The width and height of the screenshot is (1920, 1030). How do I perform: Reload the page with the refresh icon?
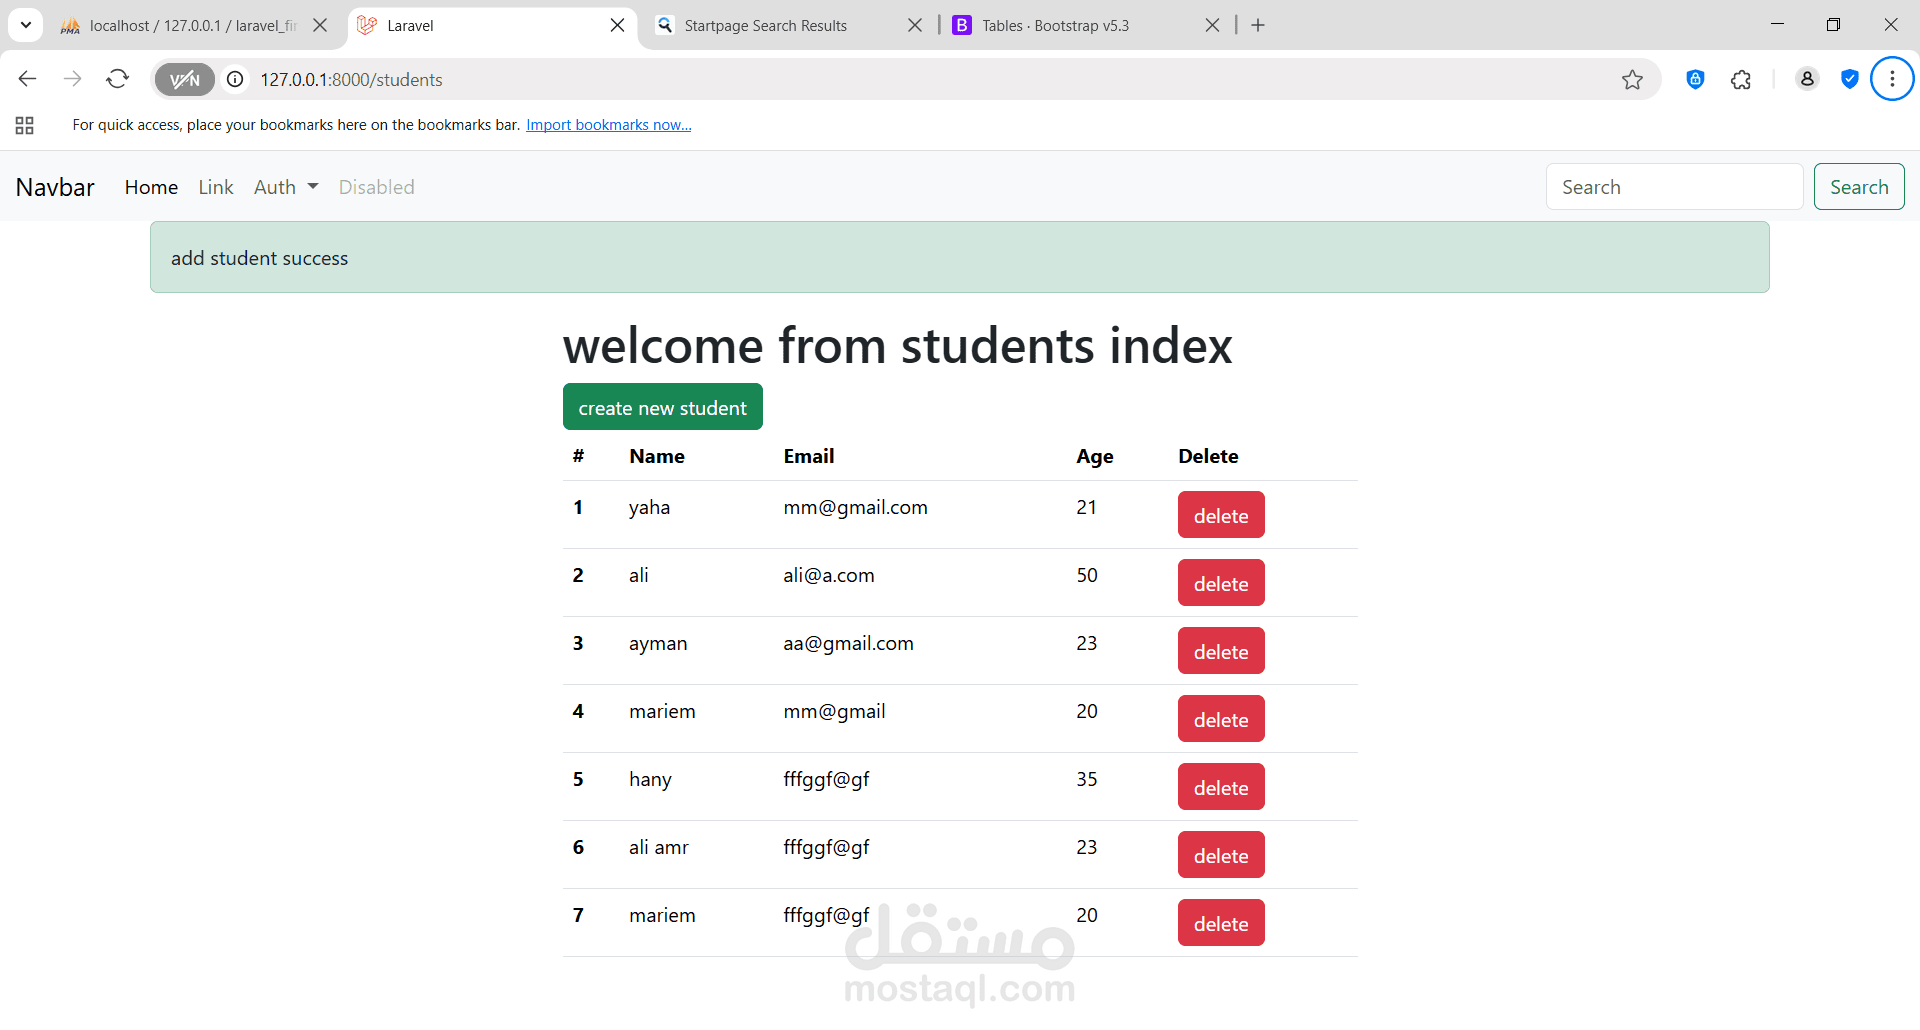coord(118,79)
